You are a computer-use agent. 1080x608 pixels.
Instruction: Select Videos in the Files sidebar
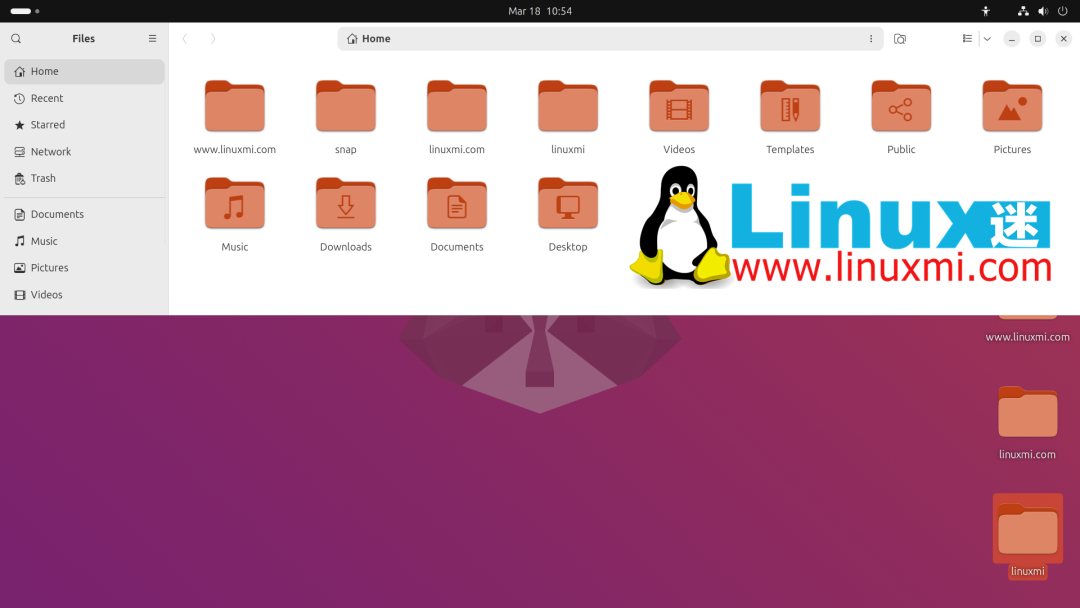point(45,294)
